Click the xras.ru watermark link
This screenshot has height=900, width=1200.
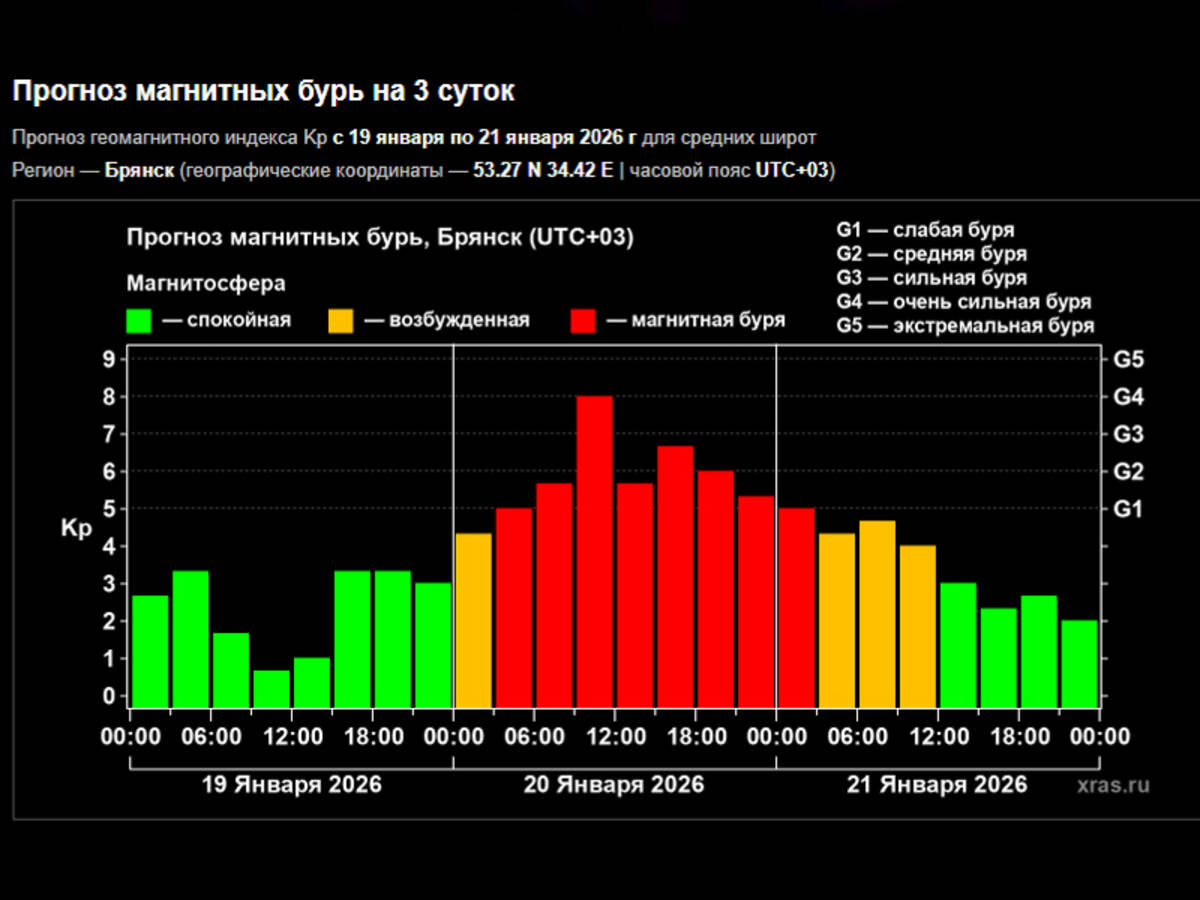coord(1113,785)
